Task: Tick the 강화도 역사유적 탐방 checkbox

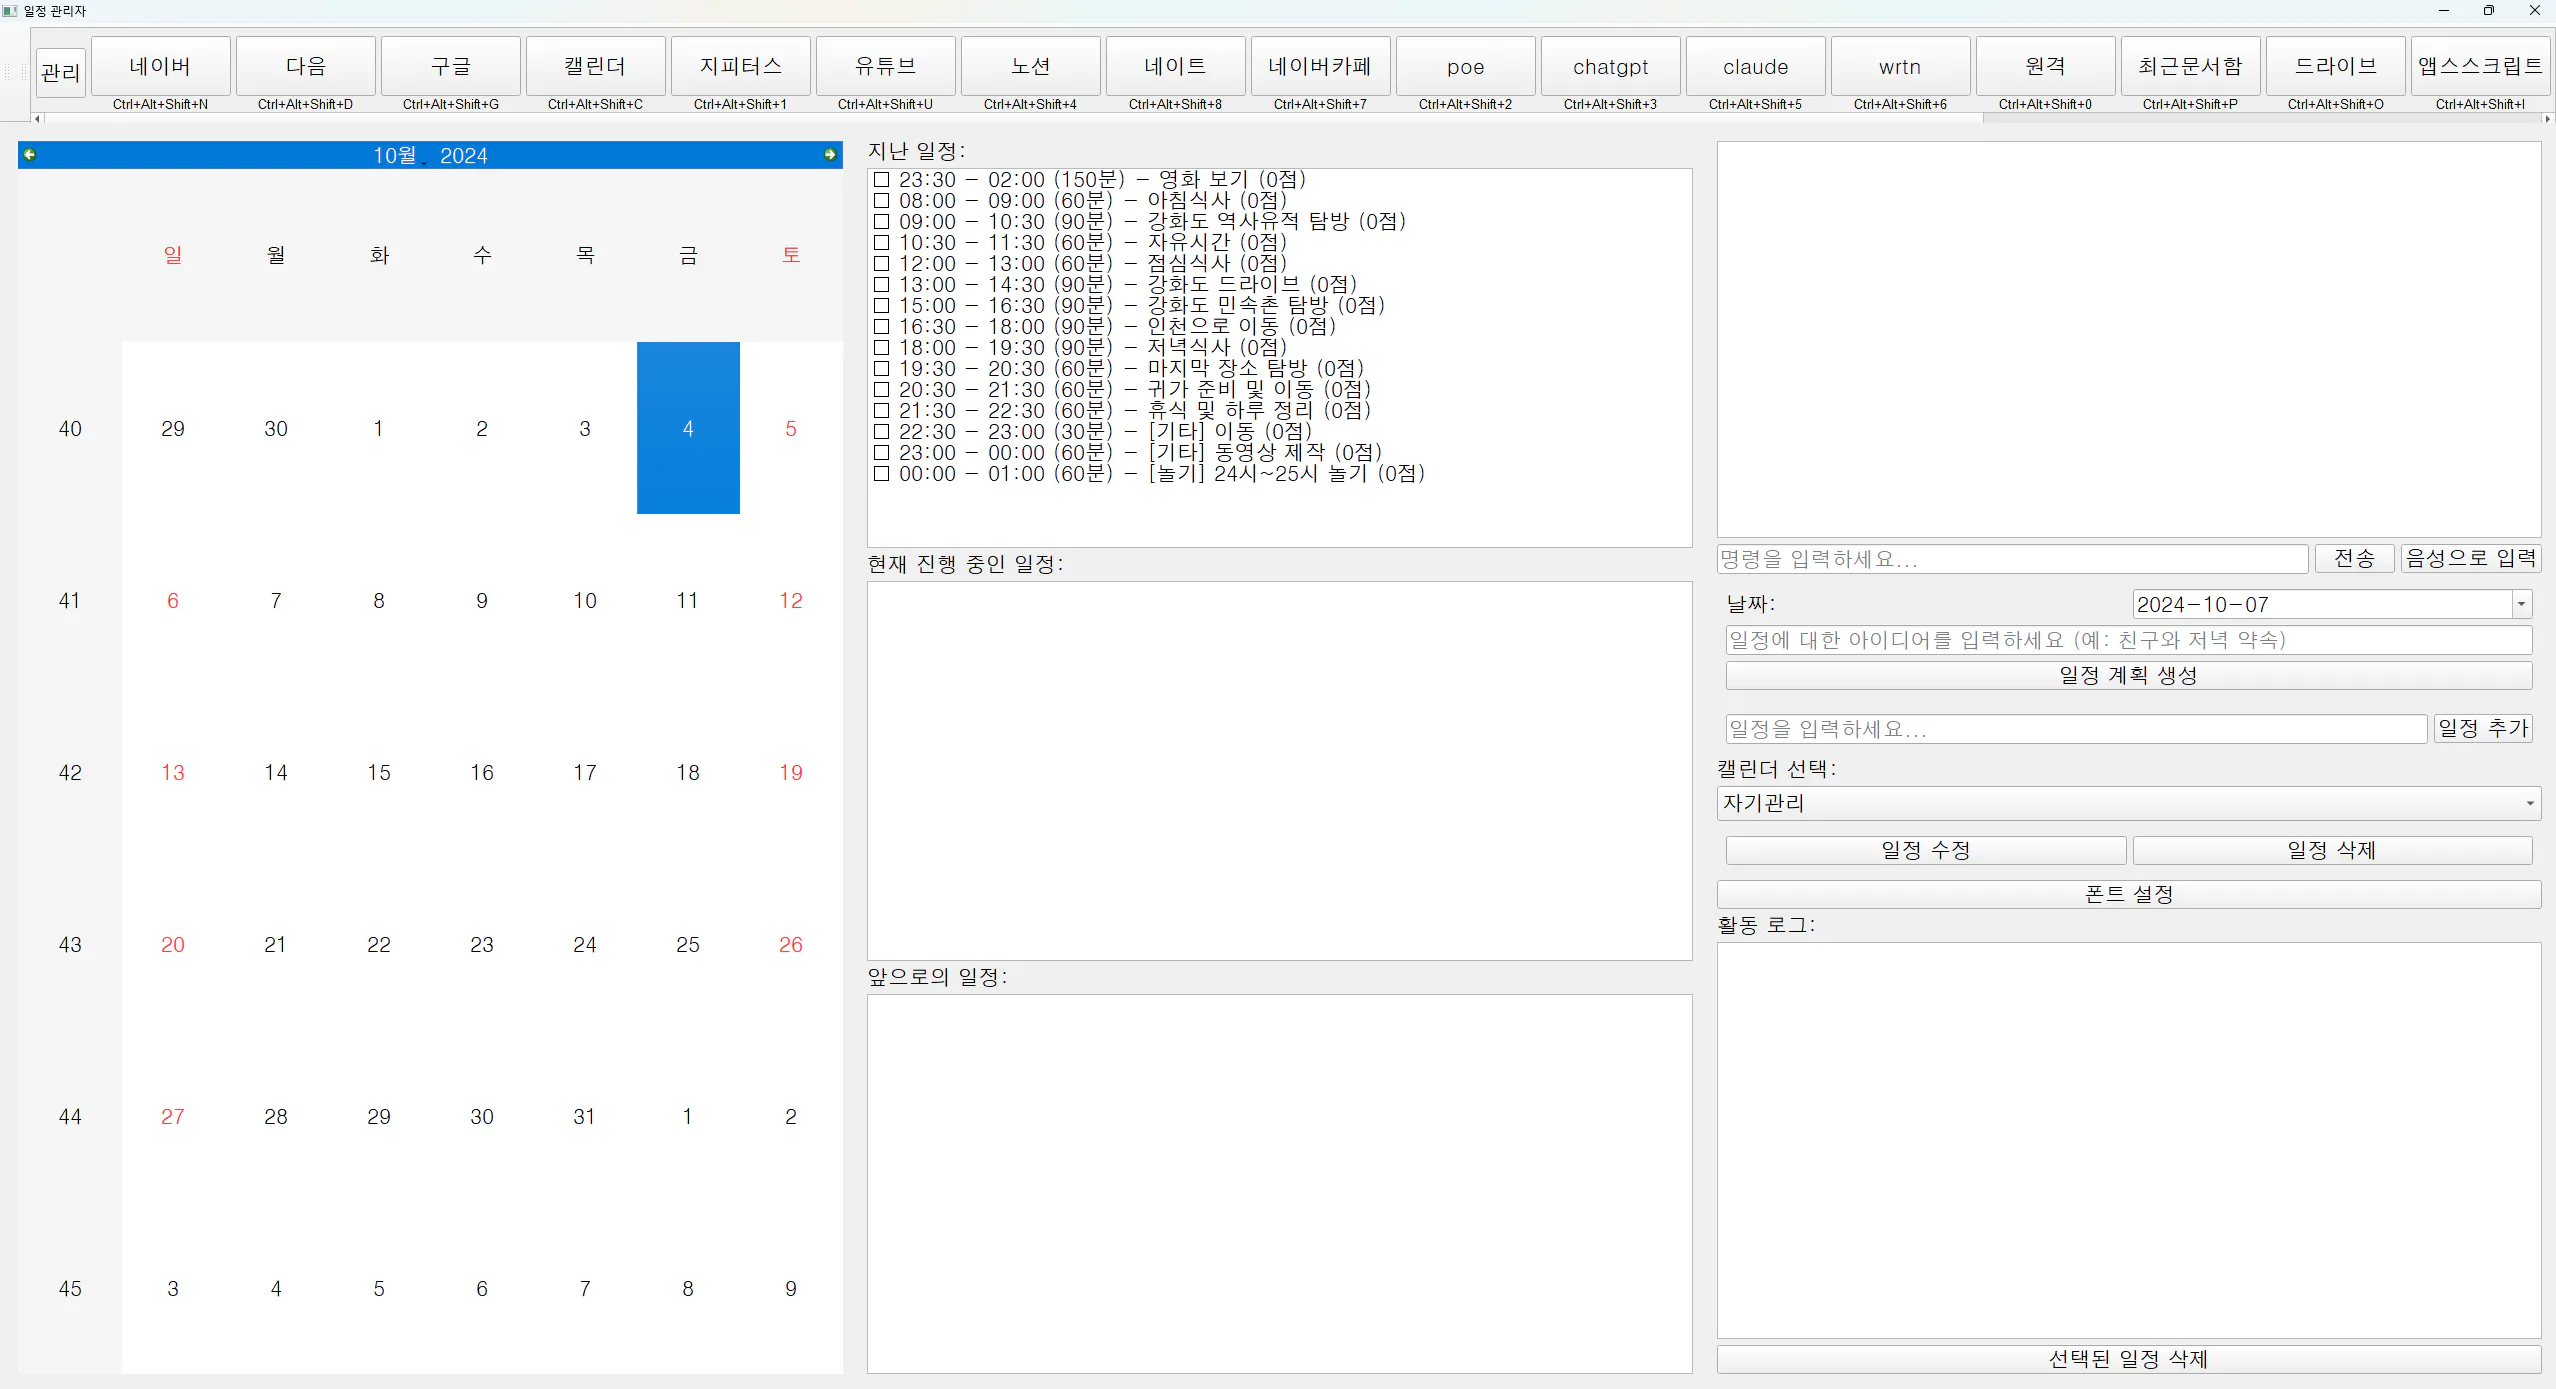Action: pyautogui.click(x=881, y=222)
